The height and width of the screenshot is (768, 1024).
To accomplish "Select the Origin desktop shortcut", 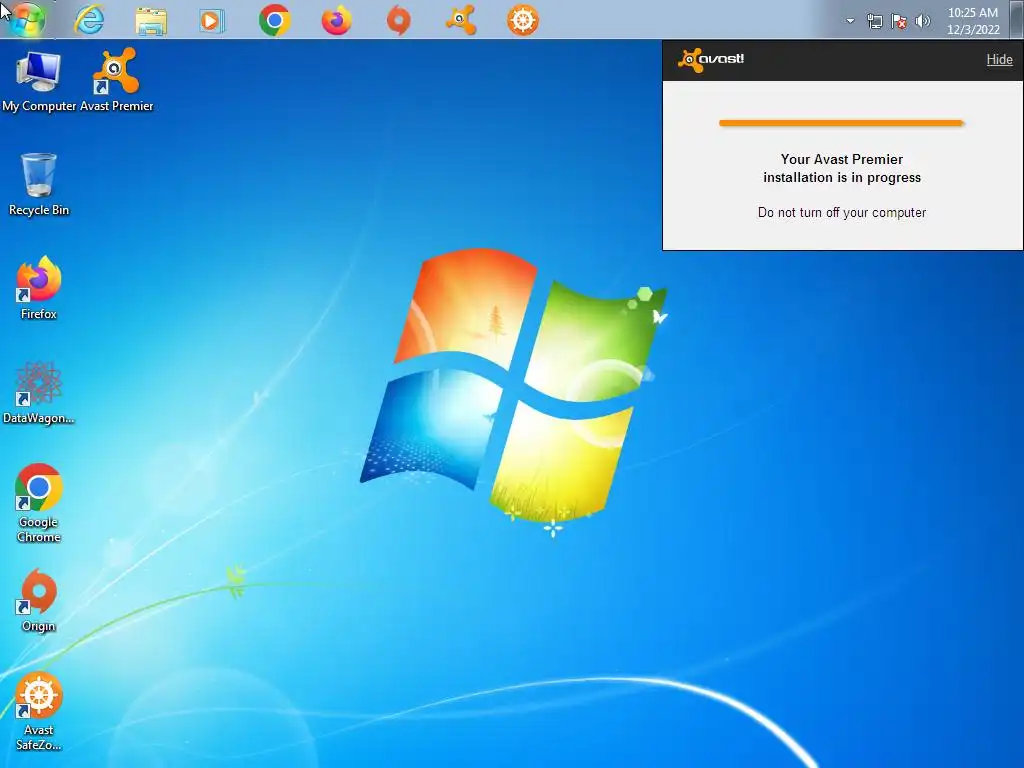I will point(39,600).
